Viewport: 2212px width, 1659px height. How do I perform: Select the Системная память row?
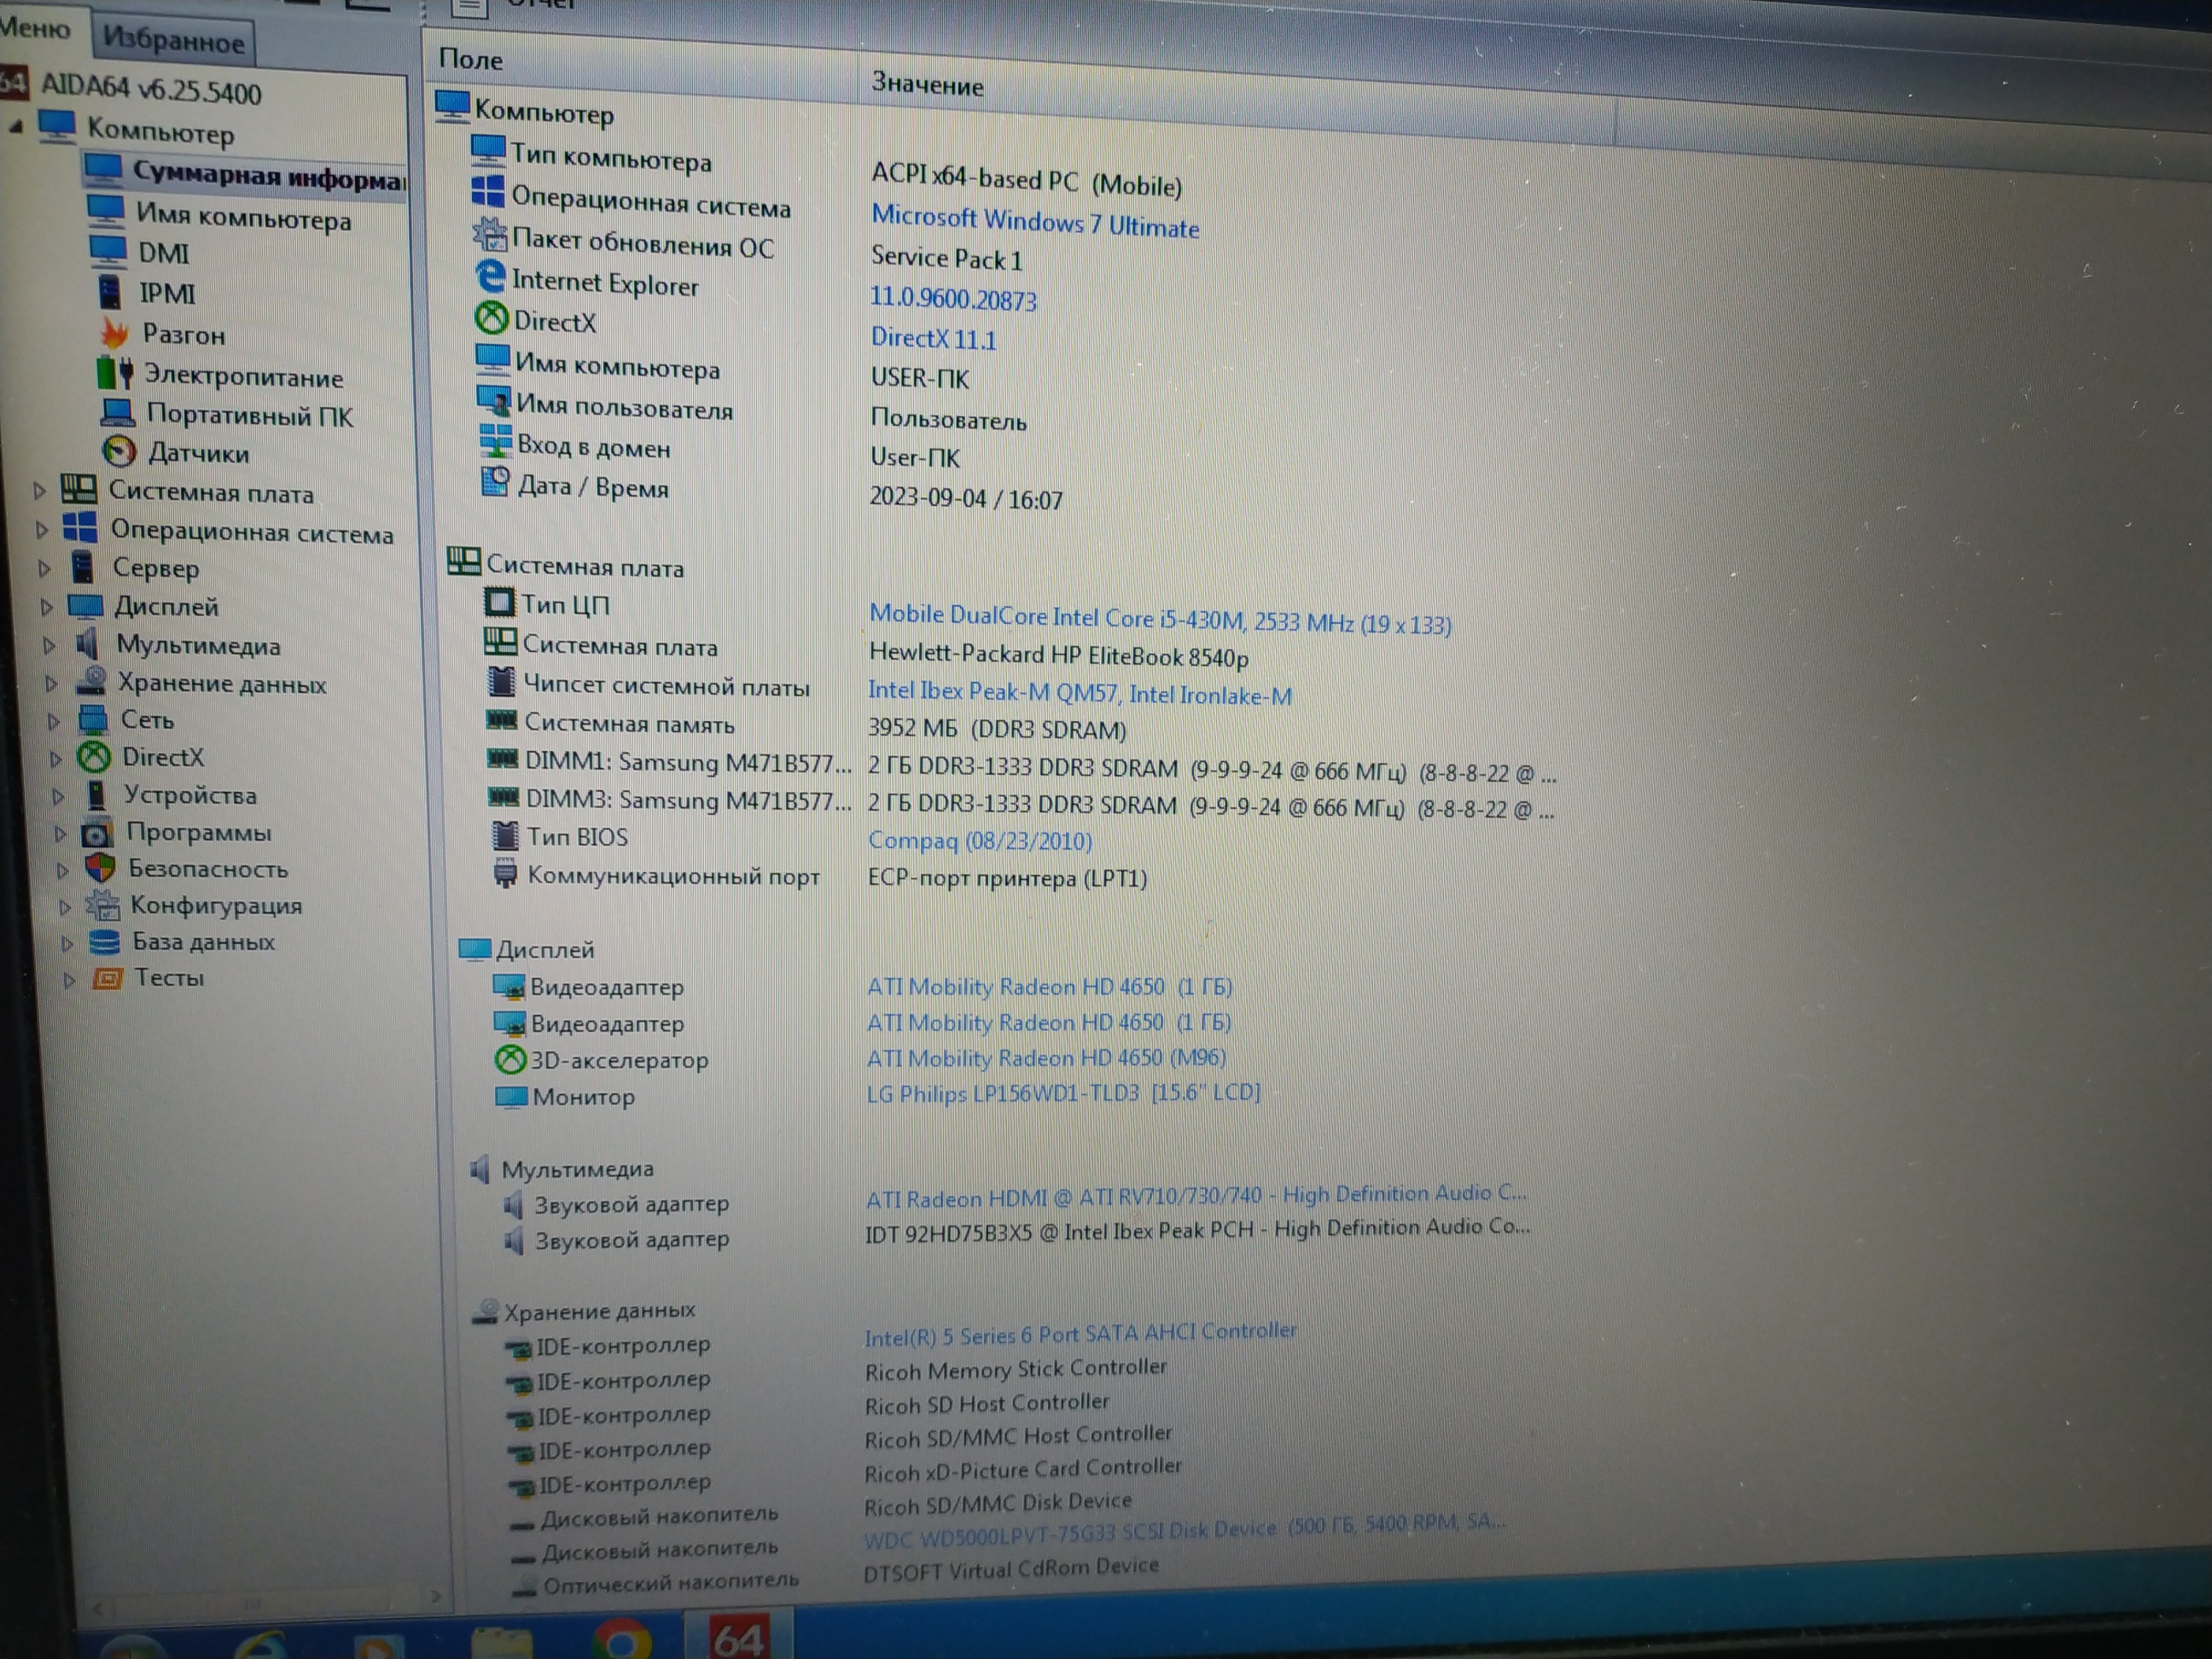[x=629, y=723]
